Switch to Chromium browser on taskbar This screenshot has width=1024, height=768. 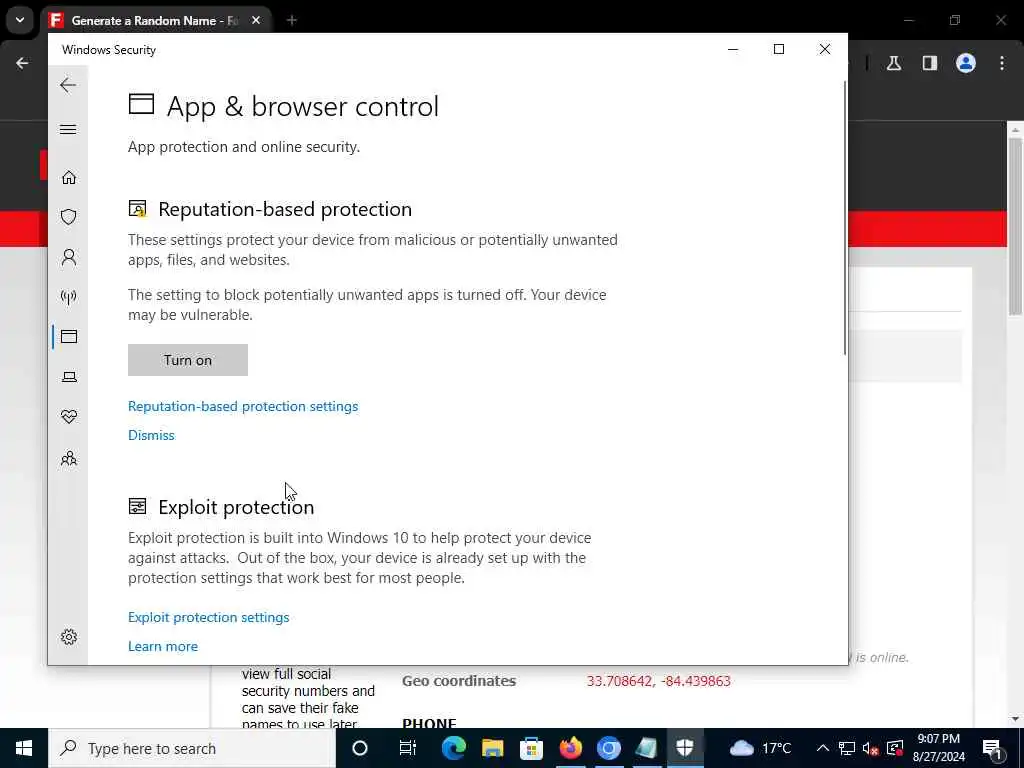click(609, 748)
